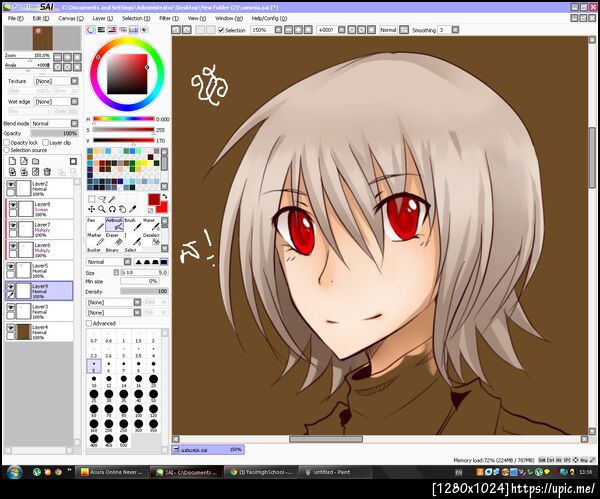Select Layer3 in the layer list
Viewport: 600px width, 499px height.
pos(39,311)
